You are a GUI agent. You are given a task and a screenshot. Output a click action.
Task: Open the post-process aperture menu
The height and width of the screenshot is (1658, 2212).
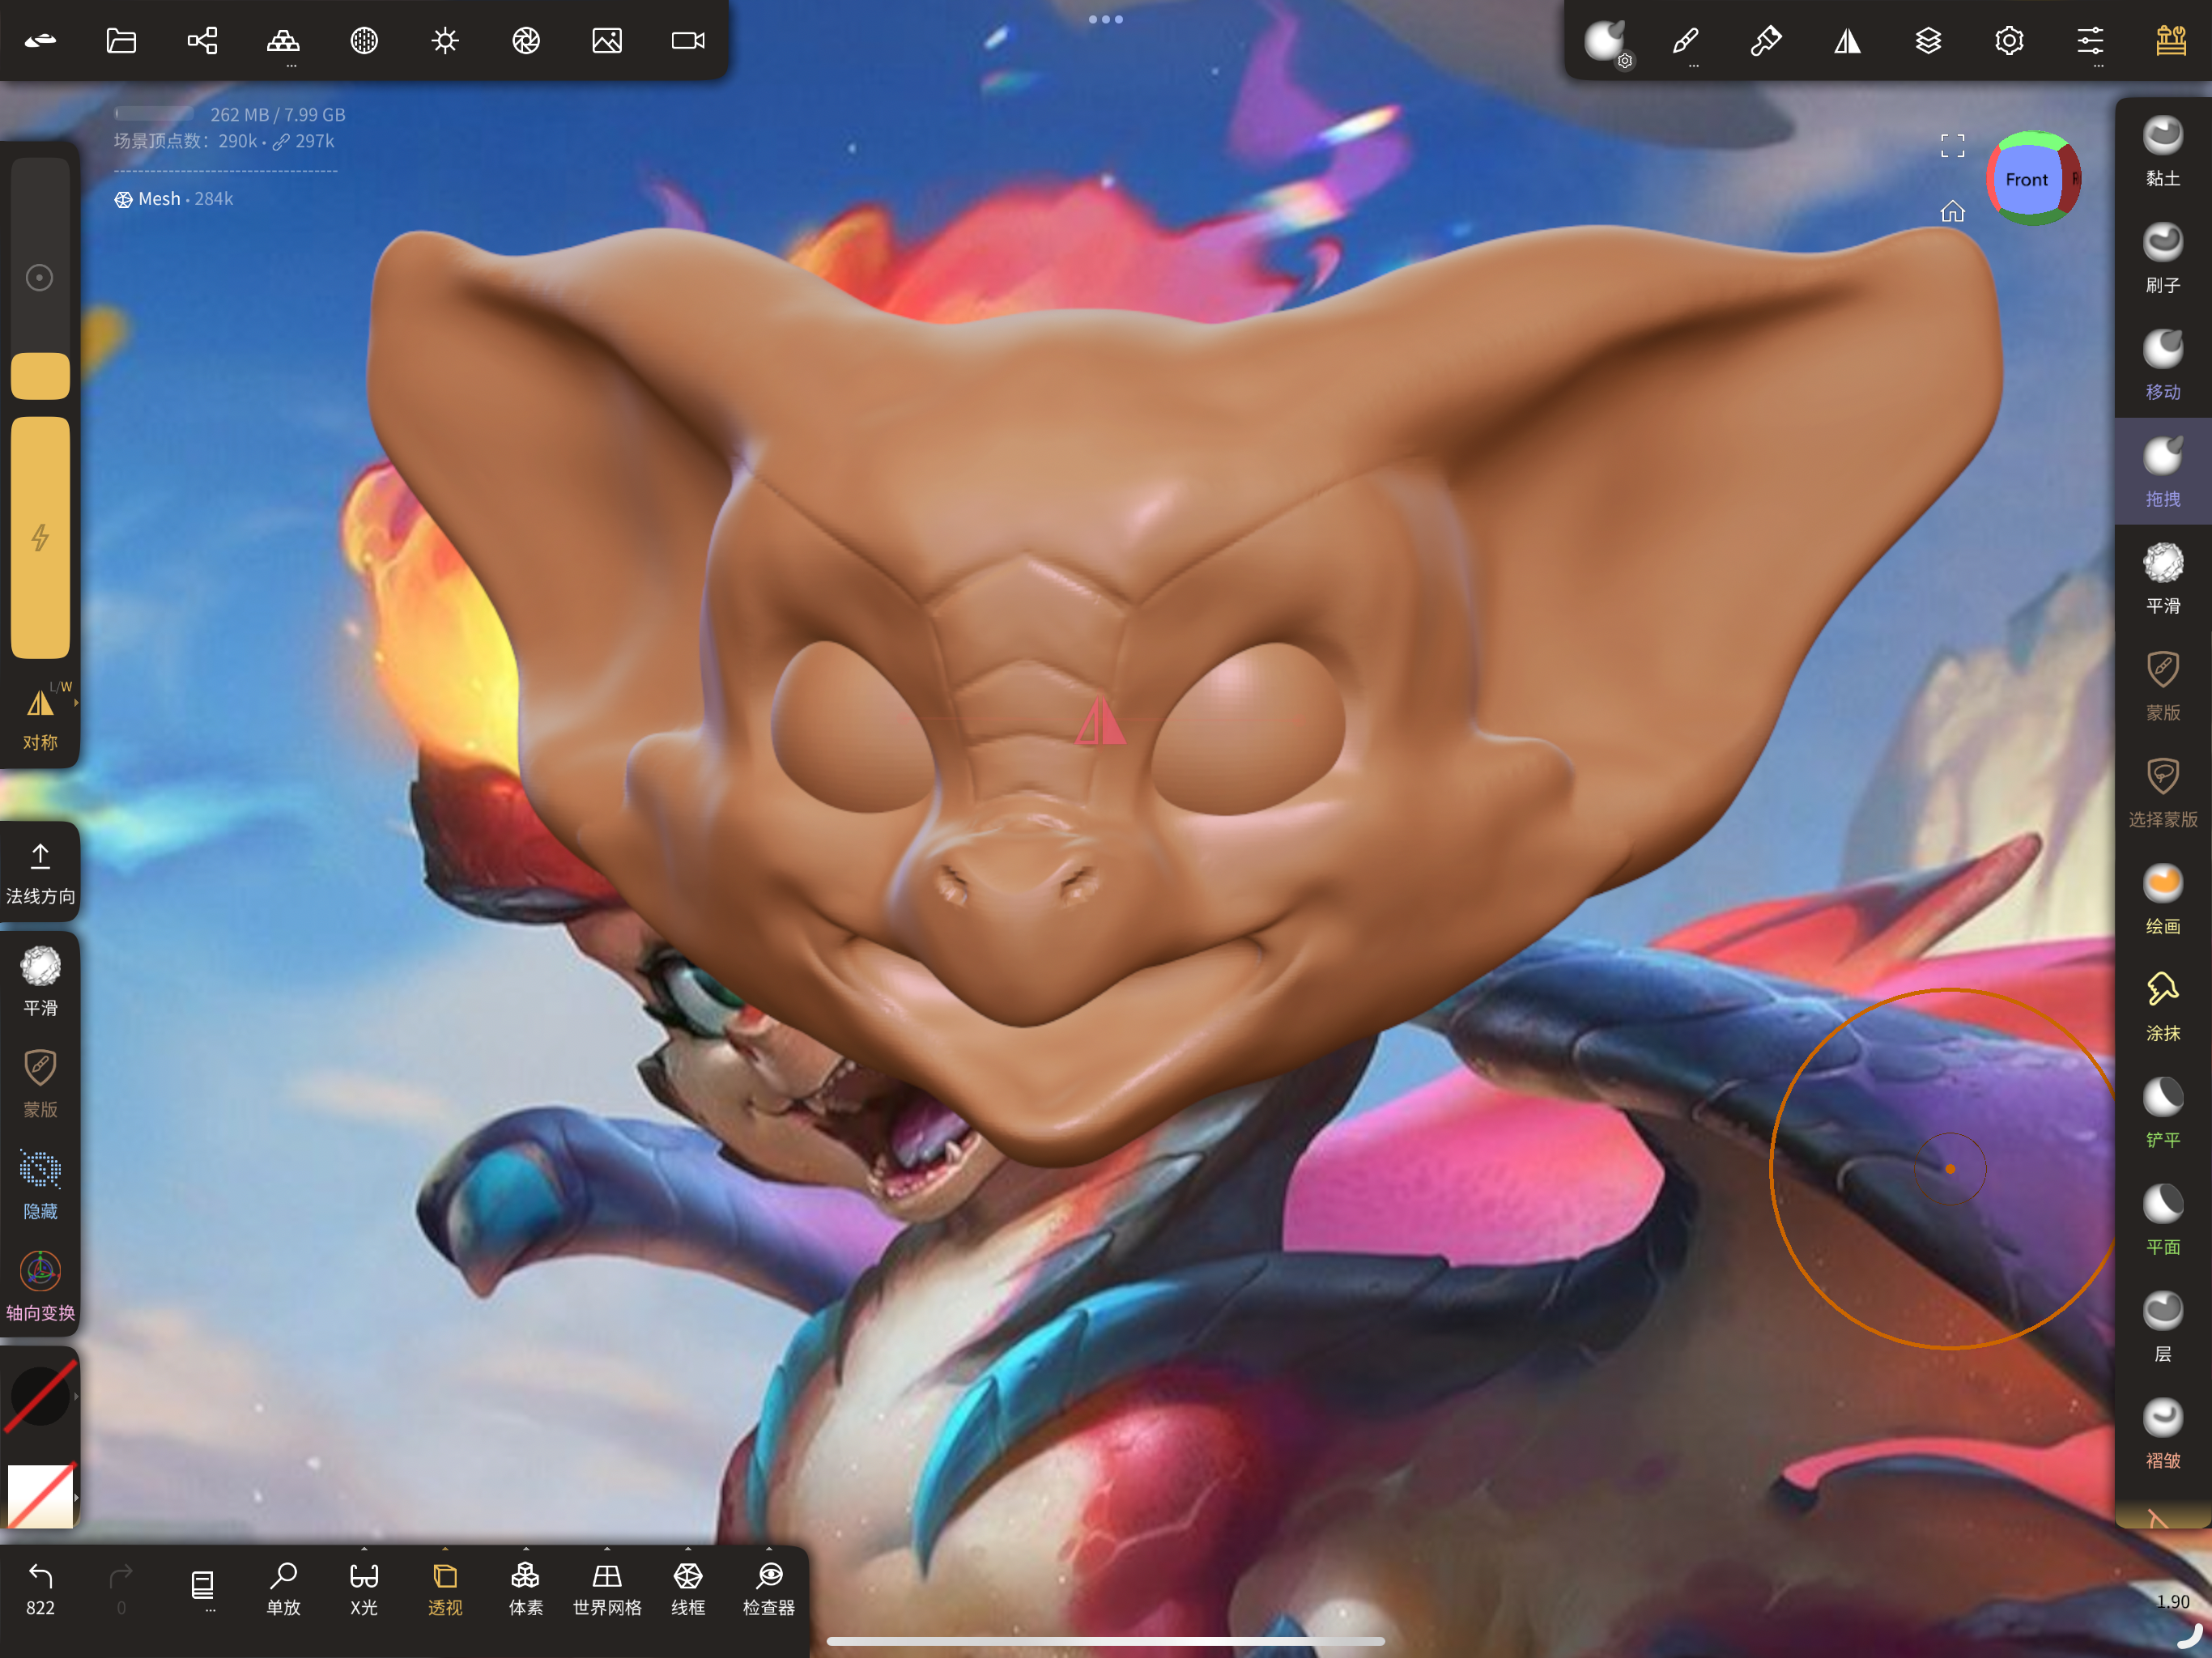point(526,40)
